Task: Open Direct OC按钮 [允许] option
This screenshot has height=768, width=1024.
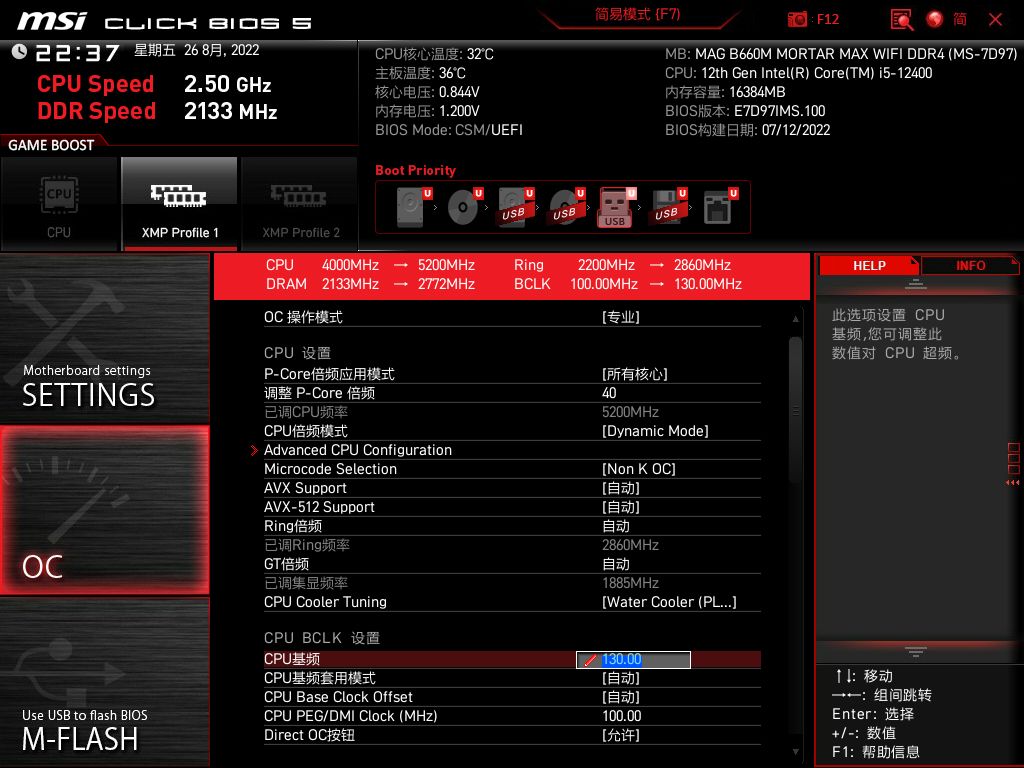Action: [x=512, y=735]
